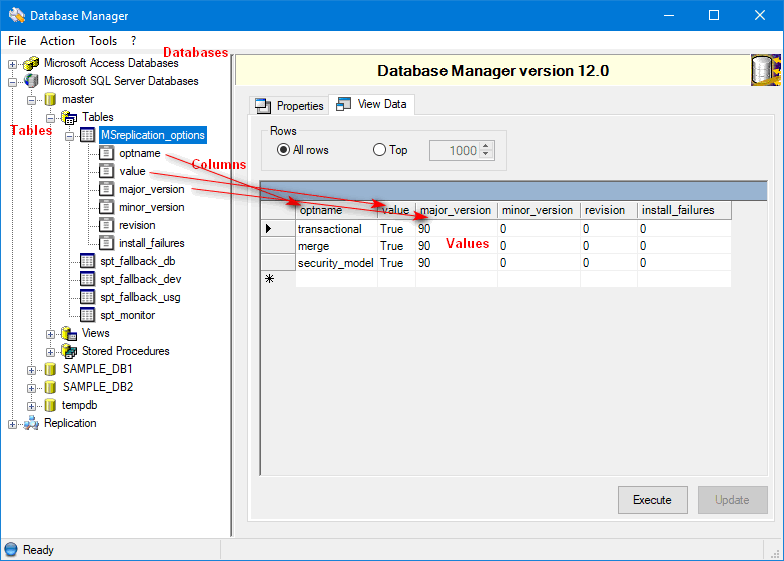
Task: Click the major_version column header
Action: tap(456, 210)
